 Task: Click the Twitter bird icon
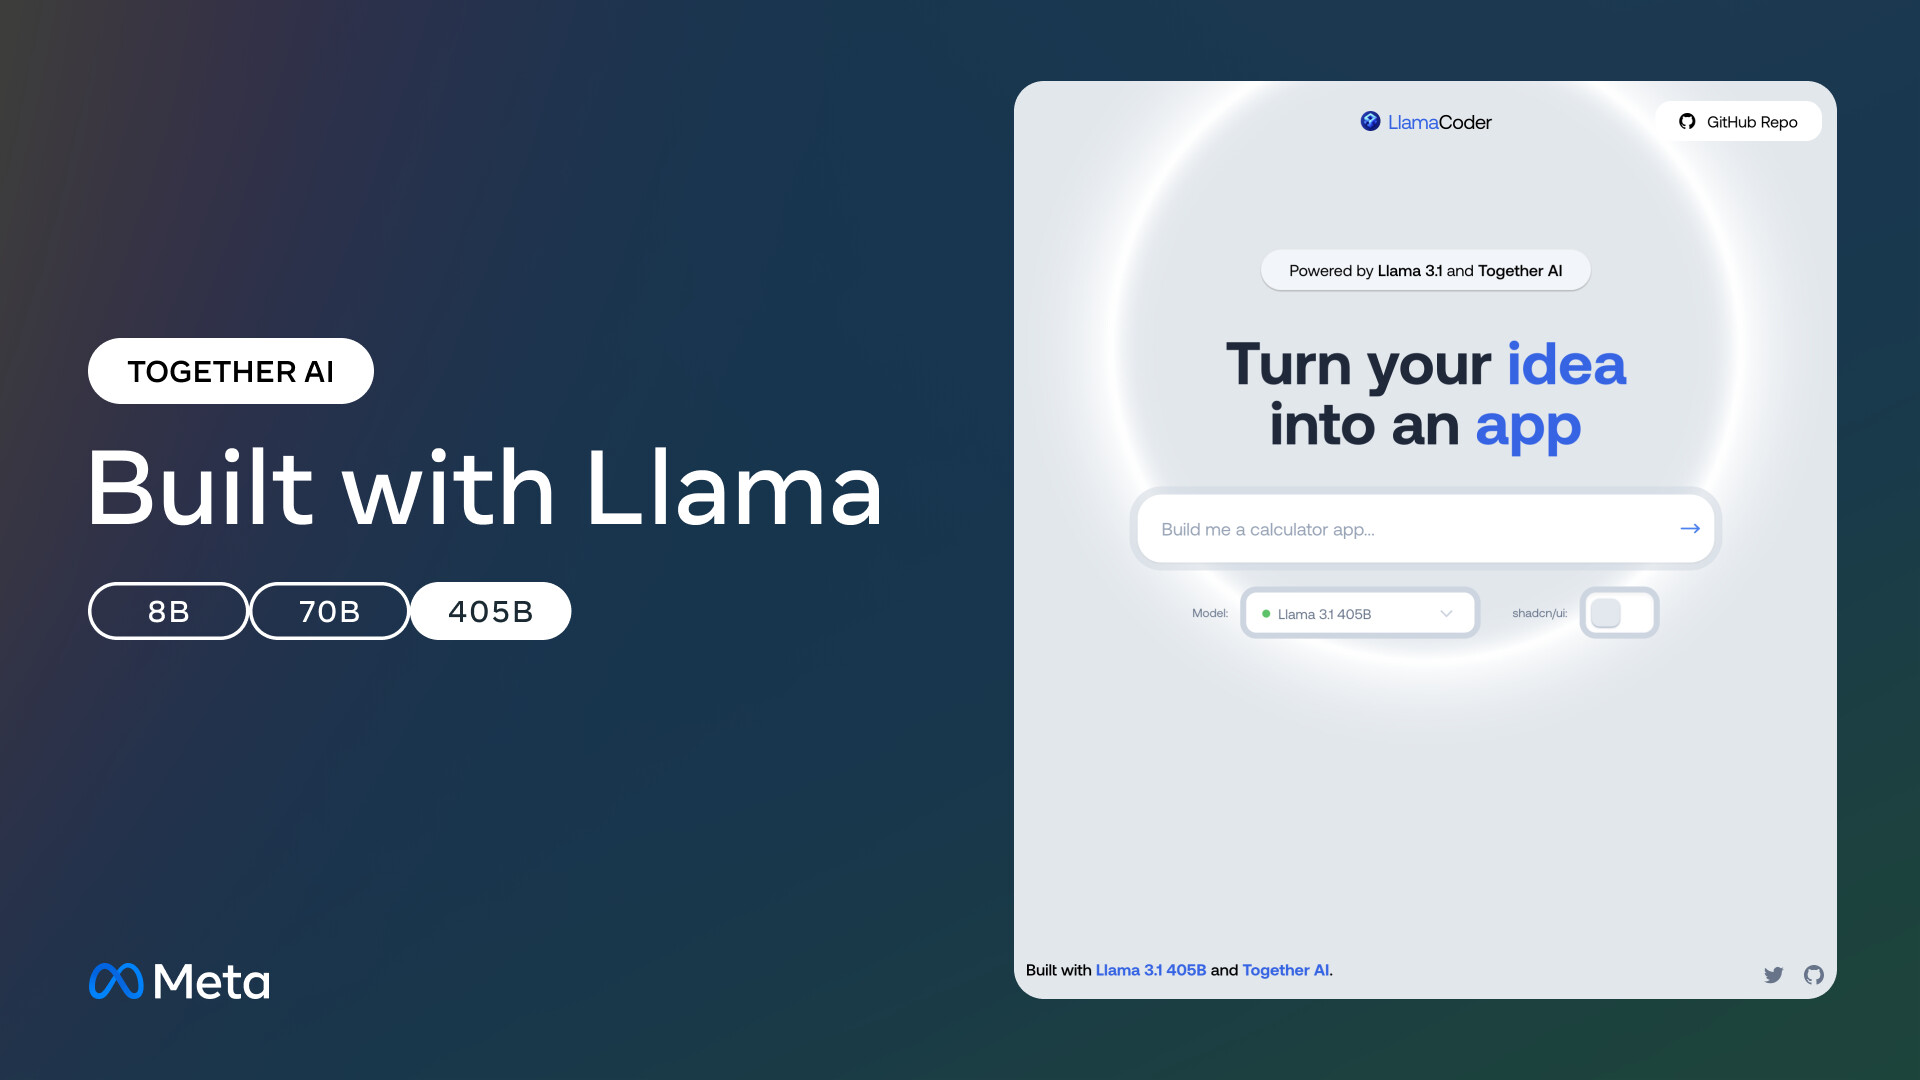pyautogui.click(x=1774, y=975)
